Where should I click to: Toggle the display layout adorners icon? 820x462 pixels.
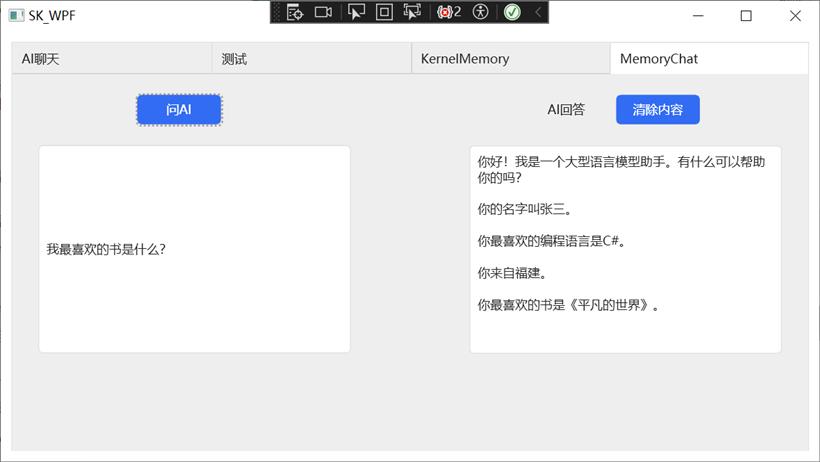pyautogui.click(x=384, y=12)
